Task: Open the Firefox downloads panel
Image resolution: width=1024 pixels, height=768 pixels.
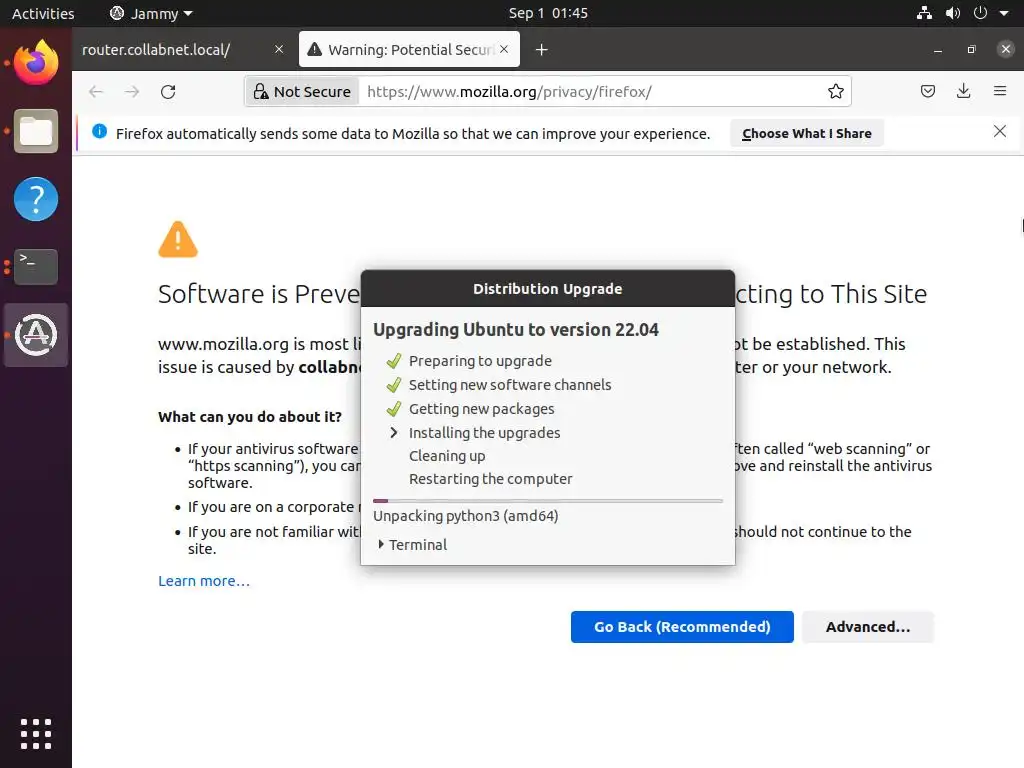Action: (963, 91)
